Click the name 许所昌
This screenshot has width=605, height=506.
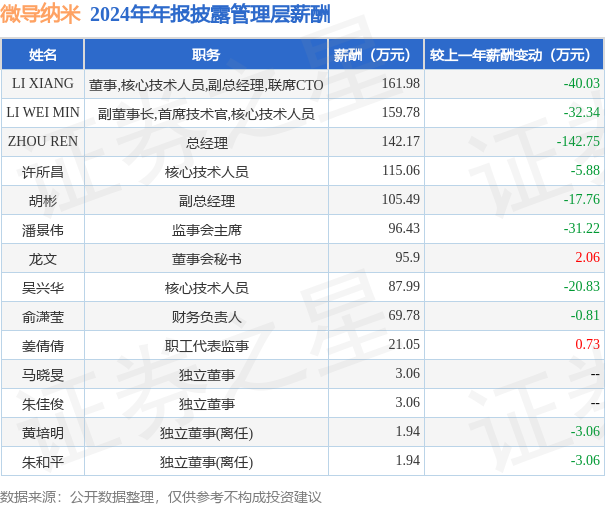coord(43,172)
